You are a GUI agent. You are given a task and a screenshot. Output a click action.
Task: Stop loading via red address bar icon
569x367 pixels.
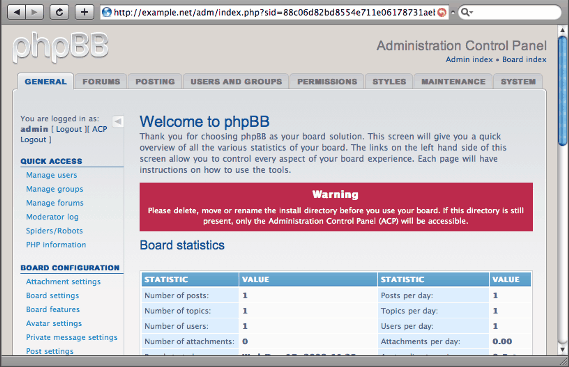(442, 13)
